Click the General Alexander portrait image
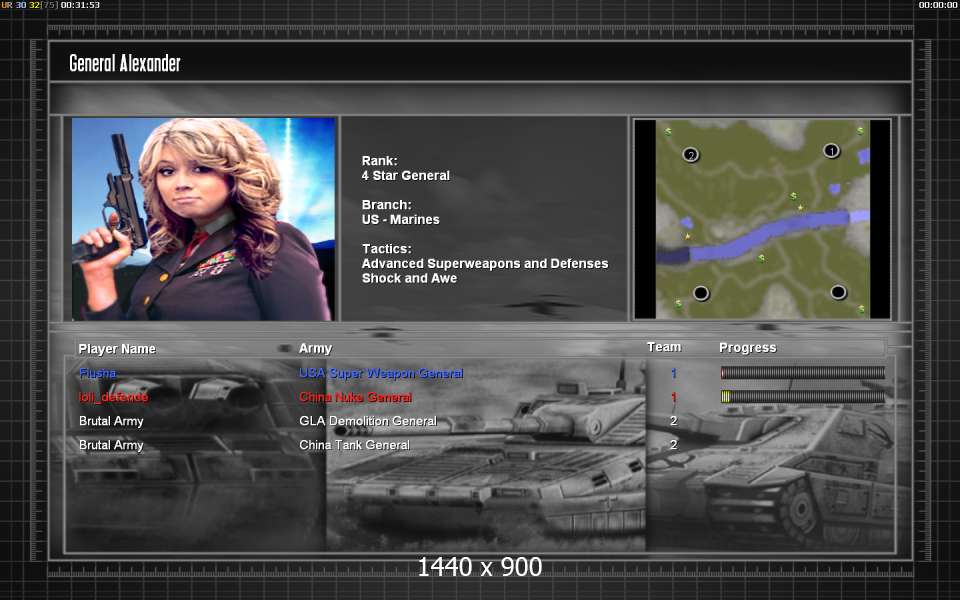This screenshot has width=960, height=600. (203, 219)
